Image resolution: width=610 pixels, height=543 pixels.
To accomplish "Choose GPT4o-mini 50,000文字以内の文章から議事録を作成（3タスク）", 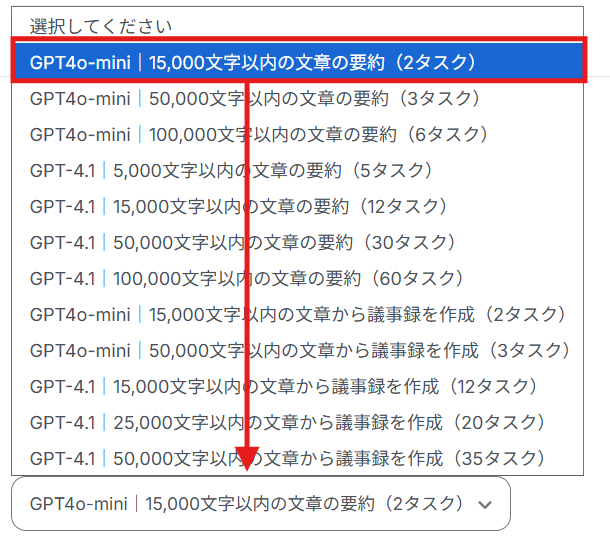I will coord(297,350).
